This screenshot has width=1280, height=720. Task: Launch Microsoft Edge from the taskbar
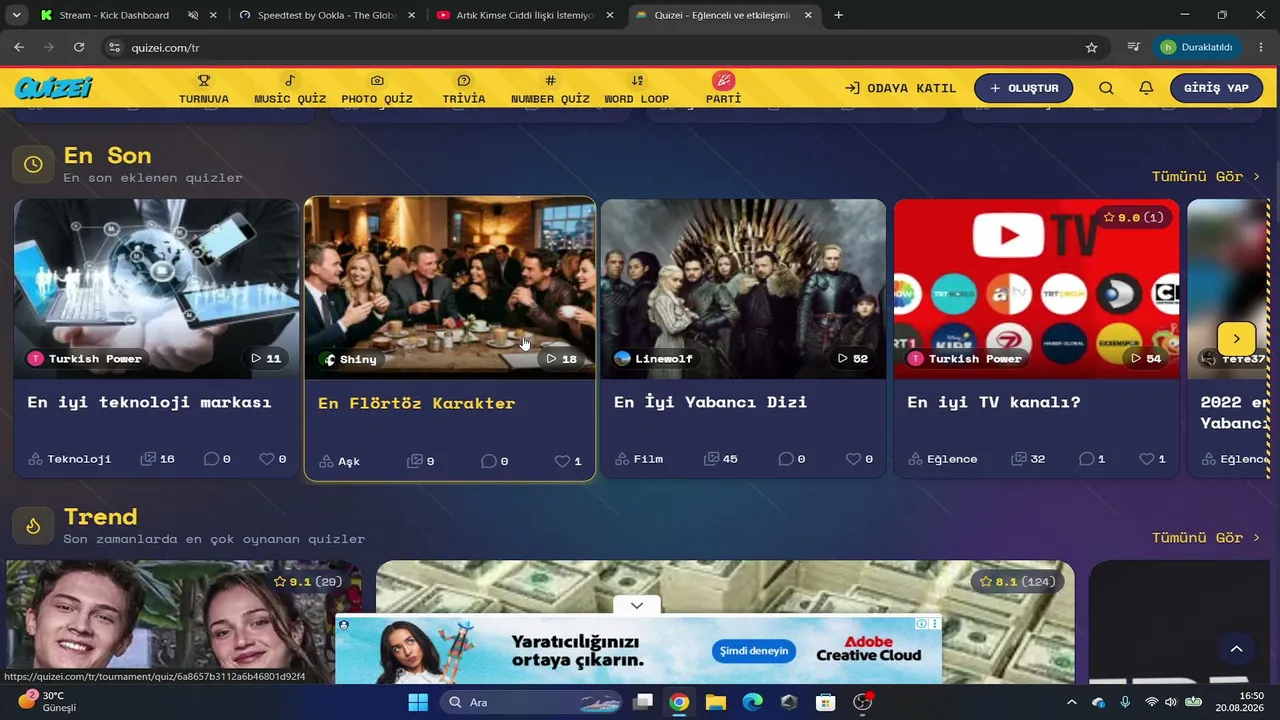[x=753, y=702]
